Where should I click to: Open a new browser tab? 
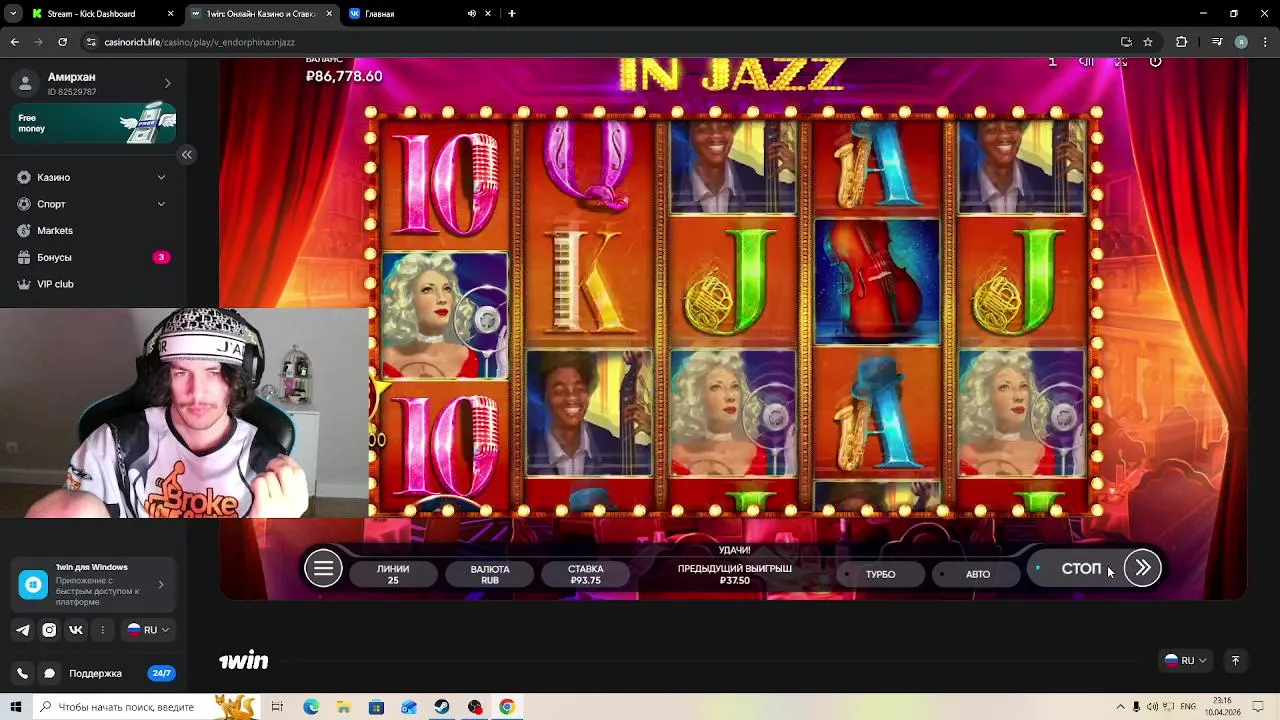click(511, 14)
